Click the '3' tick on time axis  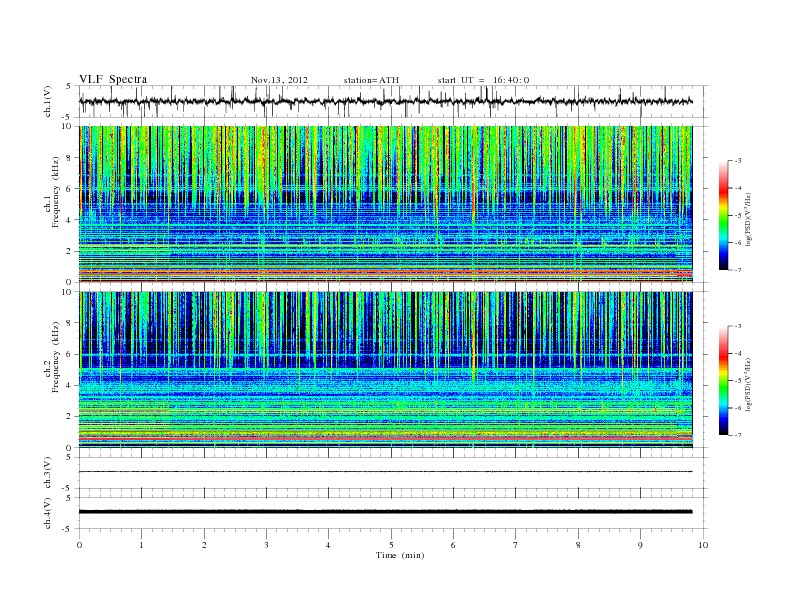[x=266, y=545]
